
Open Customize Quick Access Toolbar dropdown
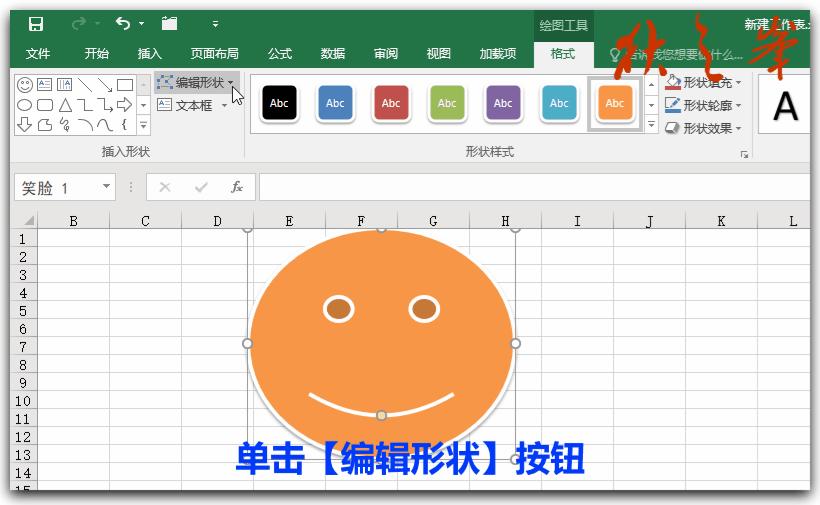coord(215,24)
